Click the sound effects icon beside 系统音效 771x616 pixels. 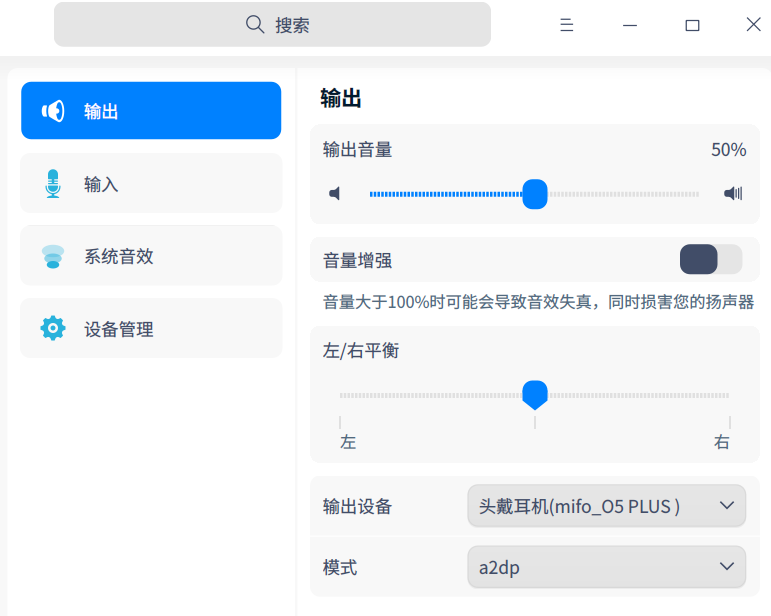coord(53,257)
